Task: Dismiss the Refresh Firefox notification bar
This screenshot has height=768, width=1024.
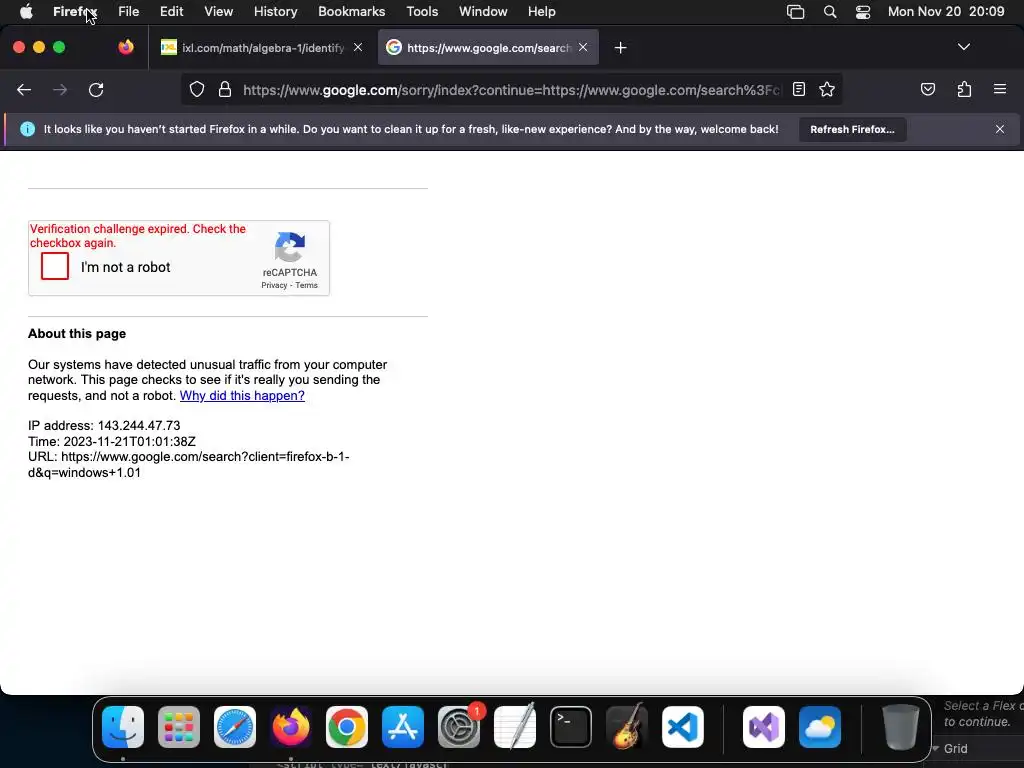Action: (1000, 129)
